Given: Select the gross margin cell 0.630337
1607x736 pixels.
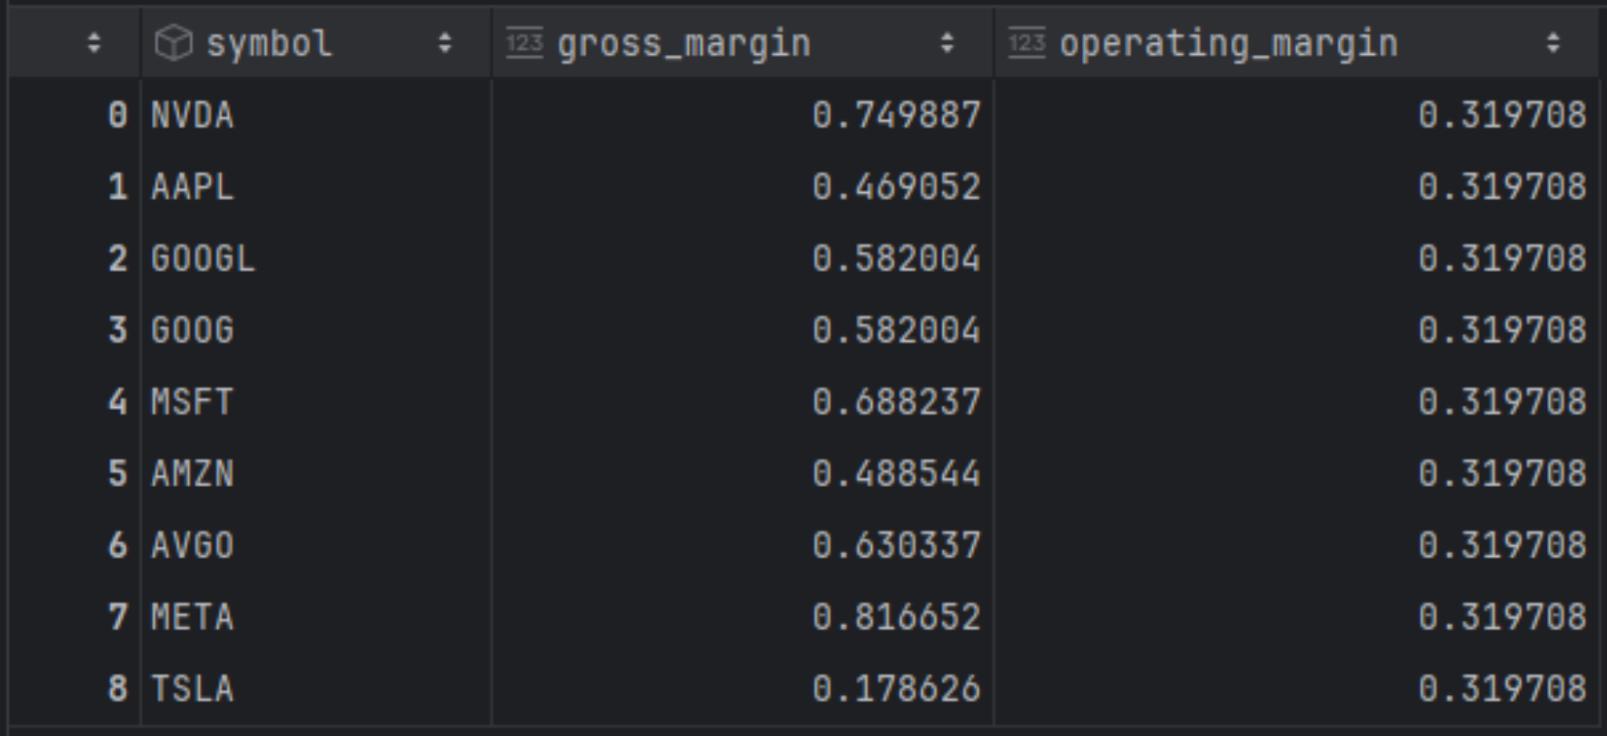Looking at the screenshot, I should [896, 545].
